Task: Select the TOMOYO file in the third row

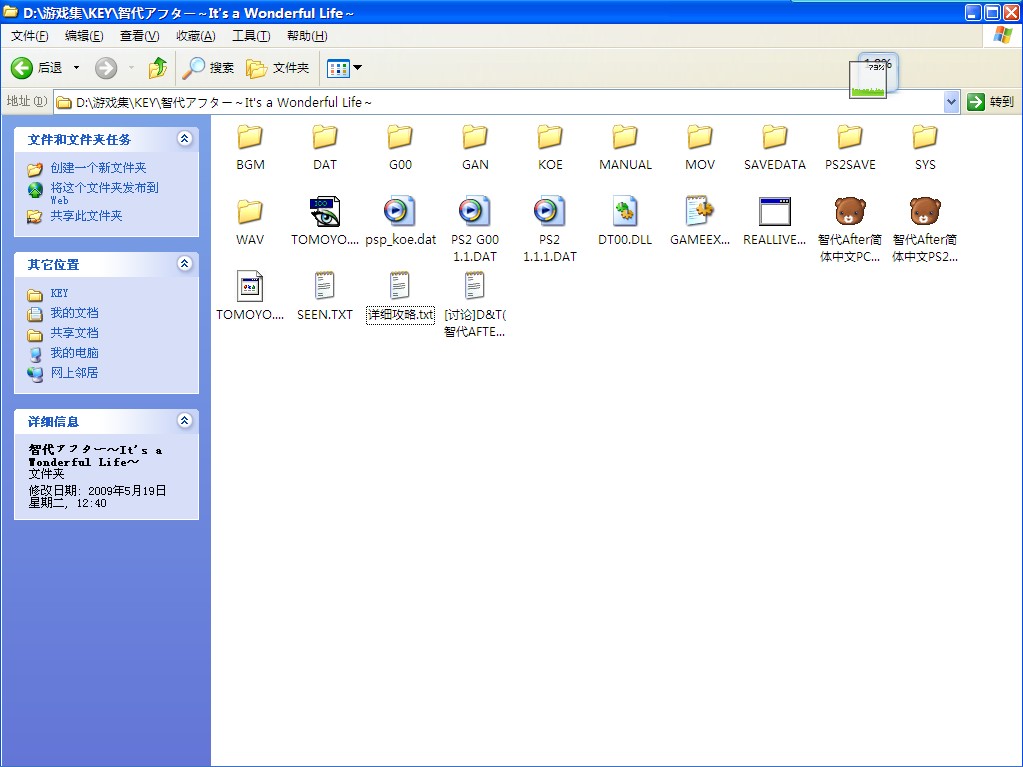Action: [x=250, y=297]
